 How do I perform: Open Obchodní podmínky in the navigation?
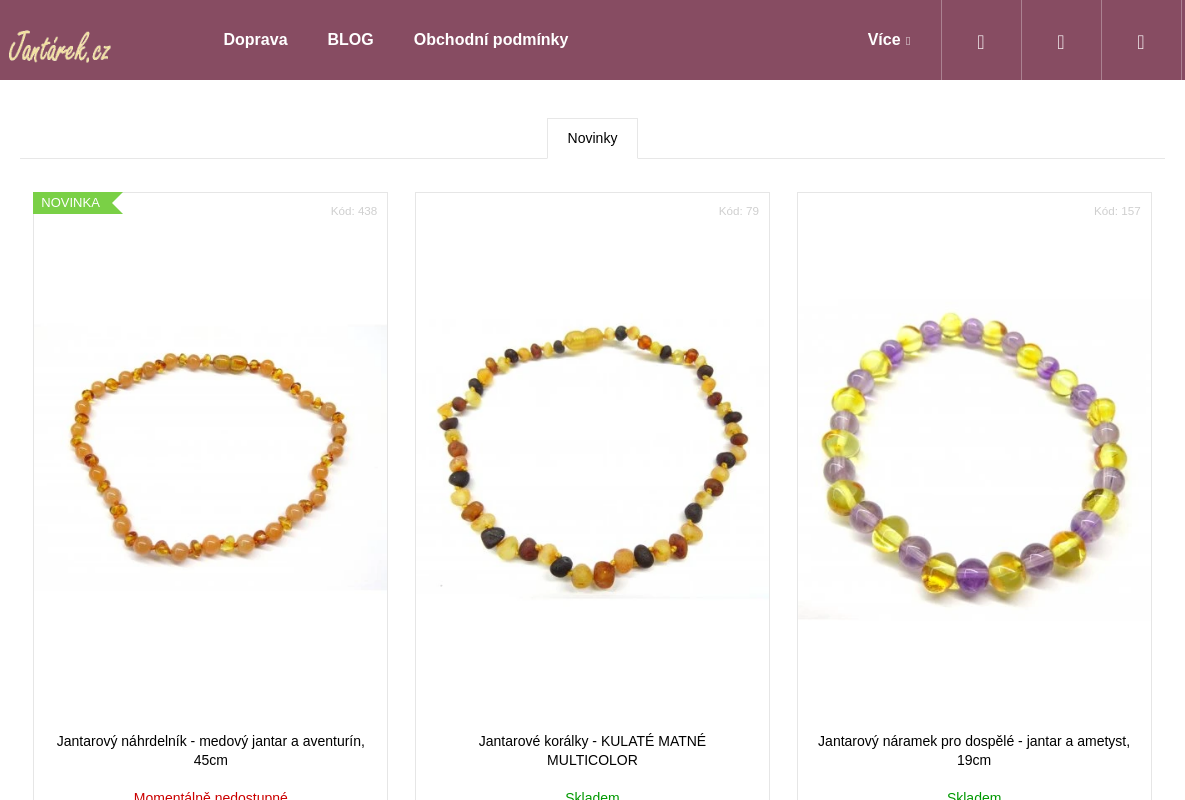point(491,40)
